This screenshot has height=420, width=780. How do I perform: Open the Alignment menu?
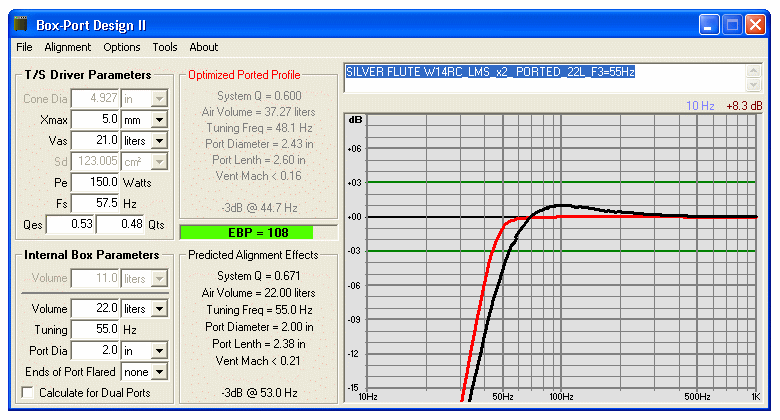(x=68, y=47)
